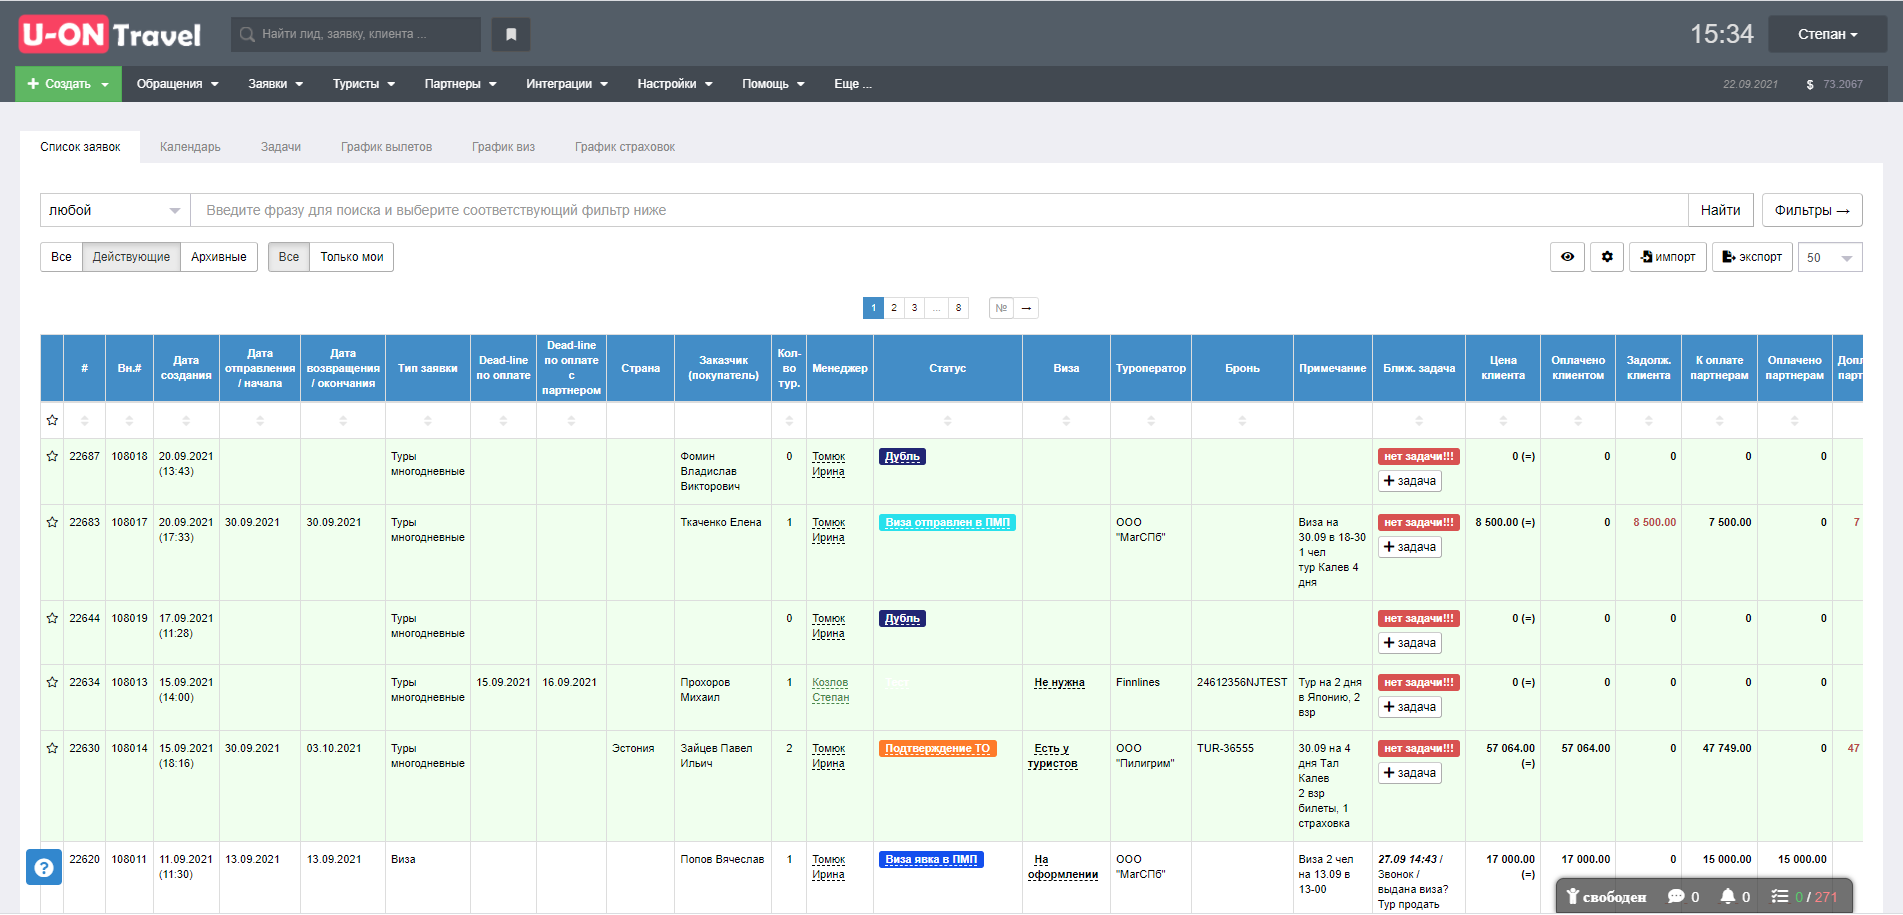Click the Найти search button
The height and width of the screenshot is (915, 1903).
[x=1720, y=210]
